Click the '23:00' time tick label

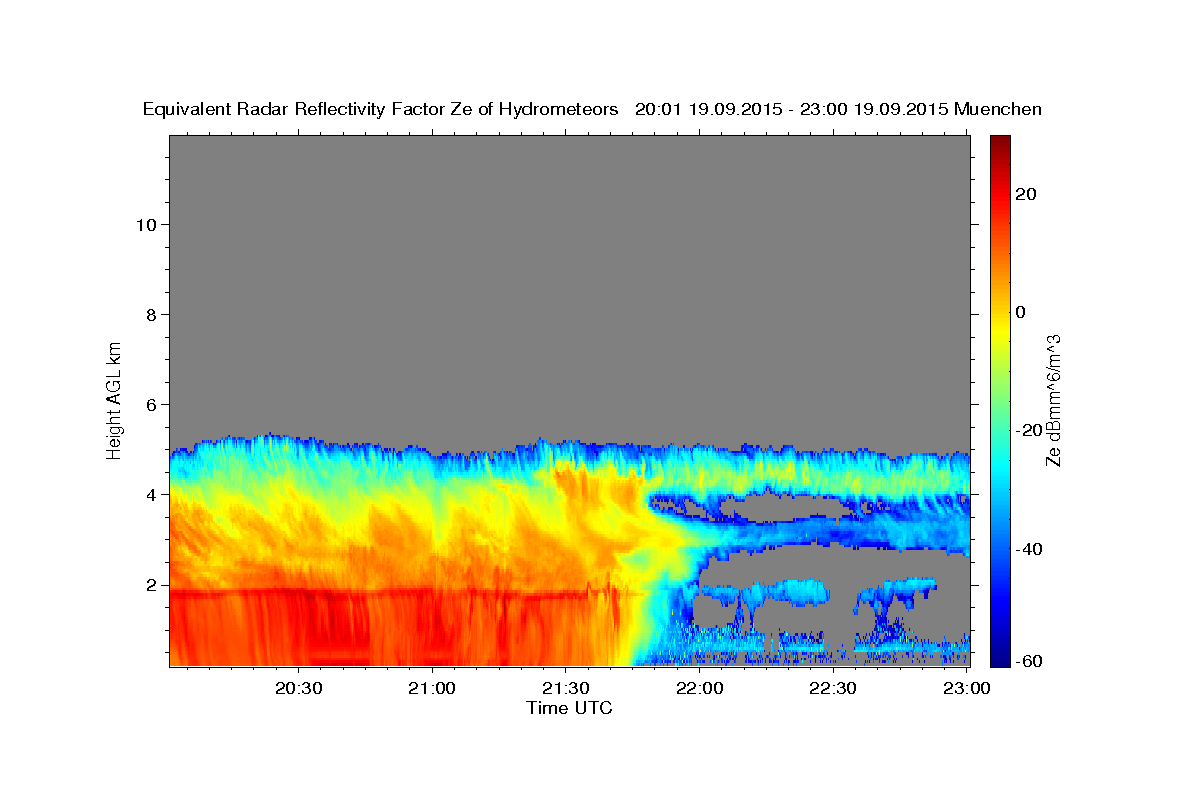click(x=967, y=688)
